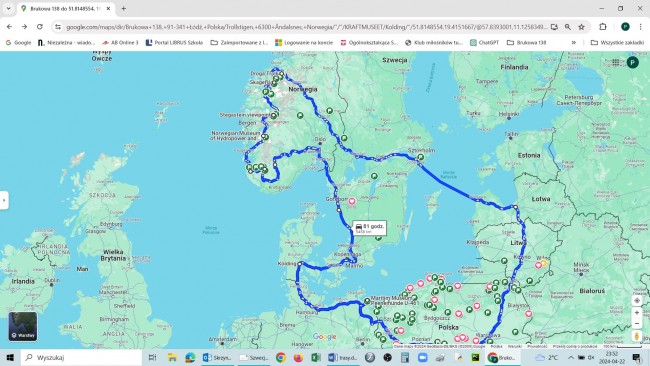This screenshot has width=650, height=366.
Task: Click the address bar URL field
Action: [306, 27]
